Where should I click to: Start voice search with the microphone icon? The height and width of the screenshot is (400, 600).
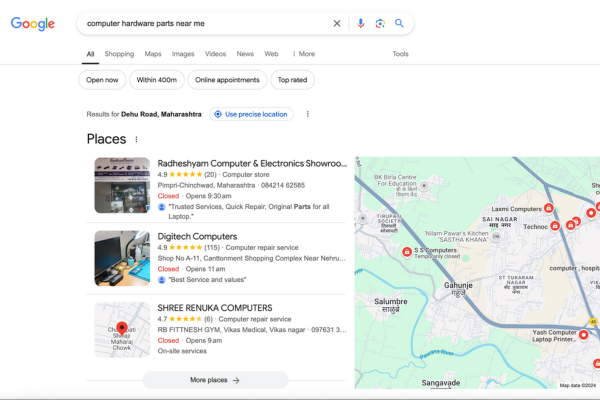[360, 23]
